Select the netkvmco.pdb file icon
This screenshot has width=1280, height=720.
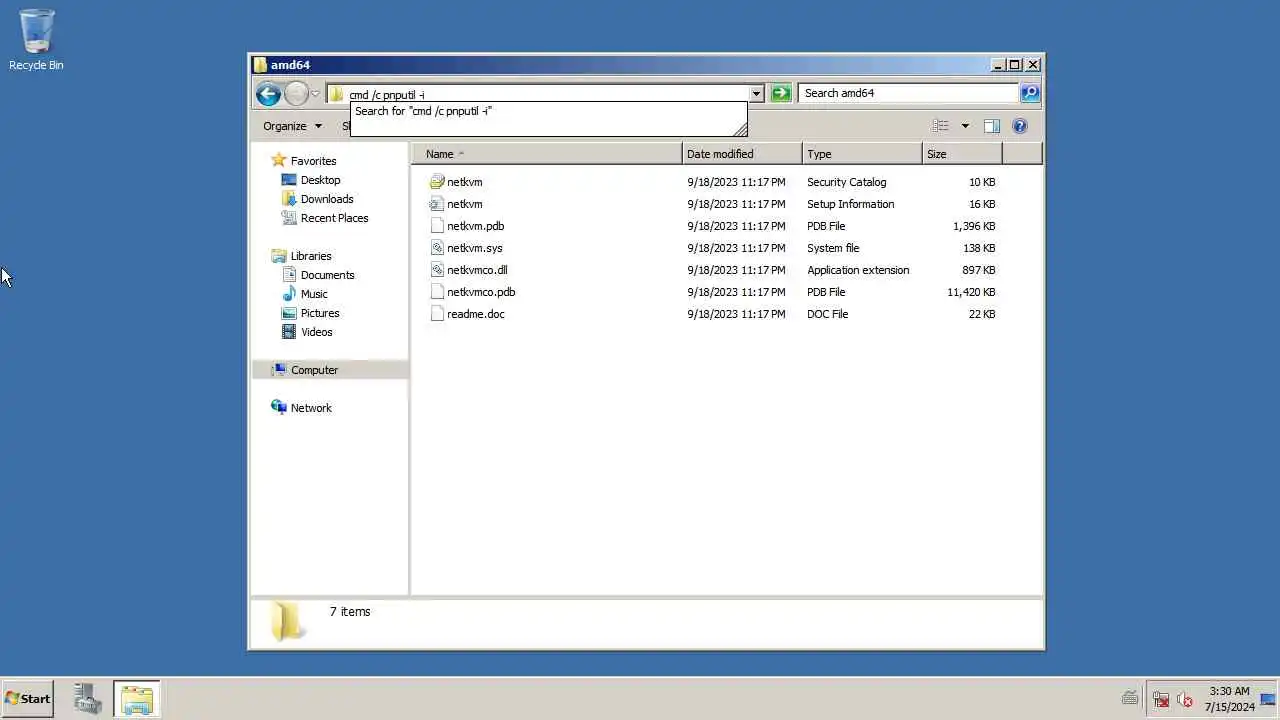(437, 292)
